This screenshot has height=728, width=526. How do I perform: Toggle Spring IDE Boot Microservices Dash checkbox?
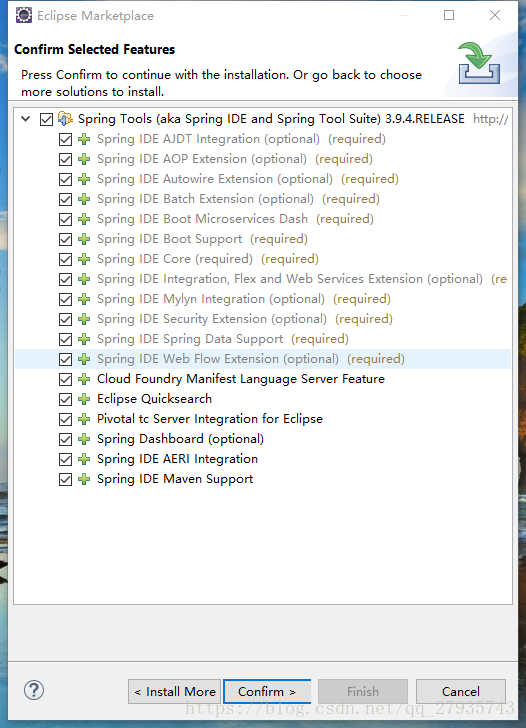tap(65, 219)
